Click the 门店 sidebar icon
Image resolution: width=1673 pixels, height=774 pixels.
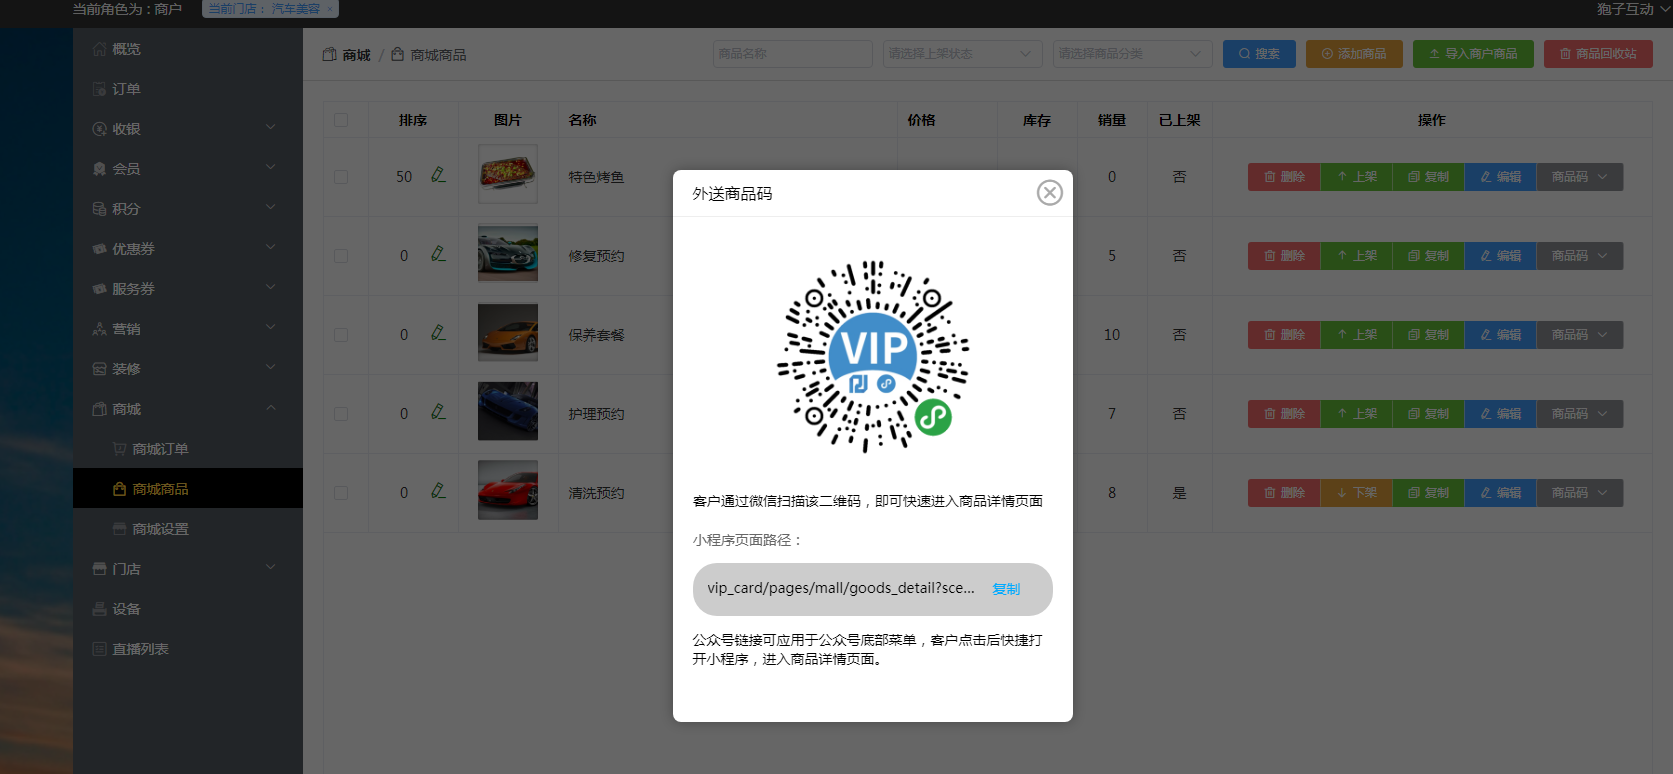pyautogui.click(x=99, y=569)
